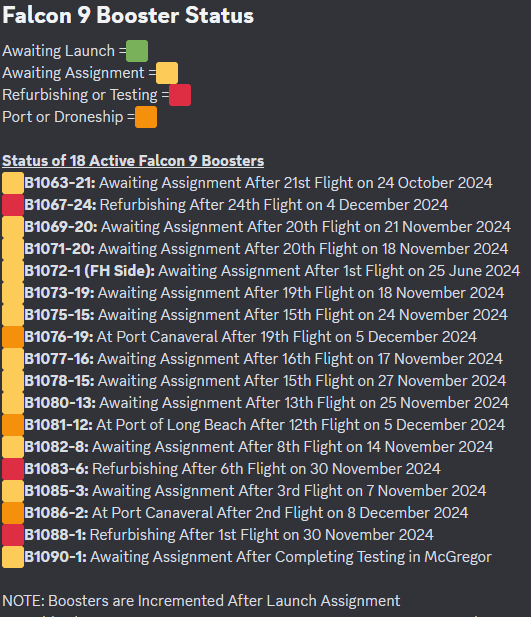Viewport: 531px width, 617px height.
Task: Click the Falcon 9 Booster Status heading
Action: tap(128, 15)
